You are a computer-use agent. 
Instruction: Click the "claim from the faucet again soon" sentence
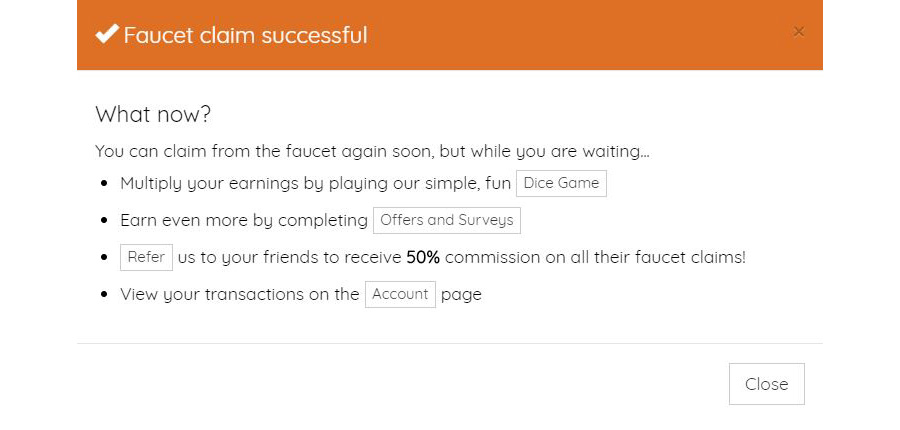coord(372,152)
